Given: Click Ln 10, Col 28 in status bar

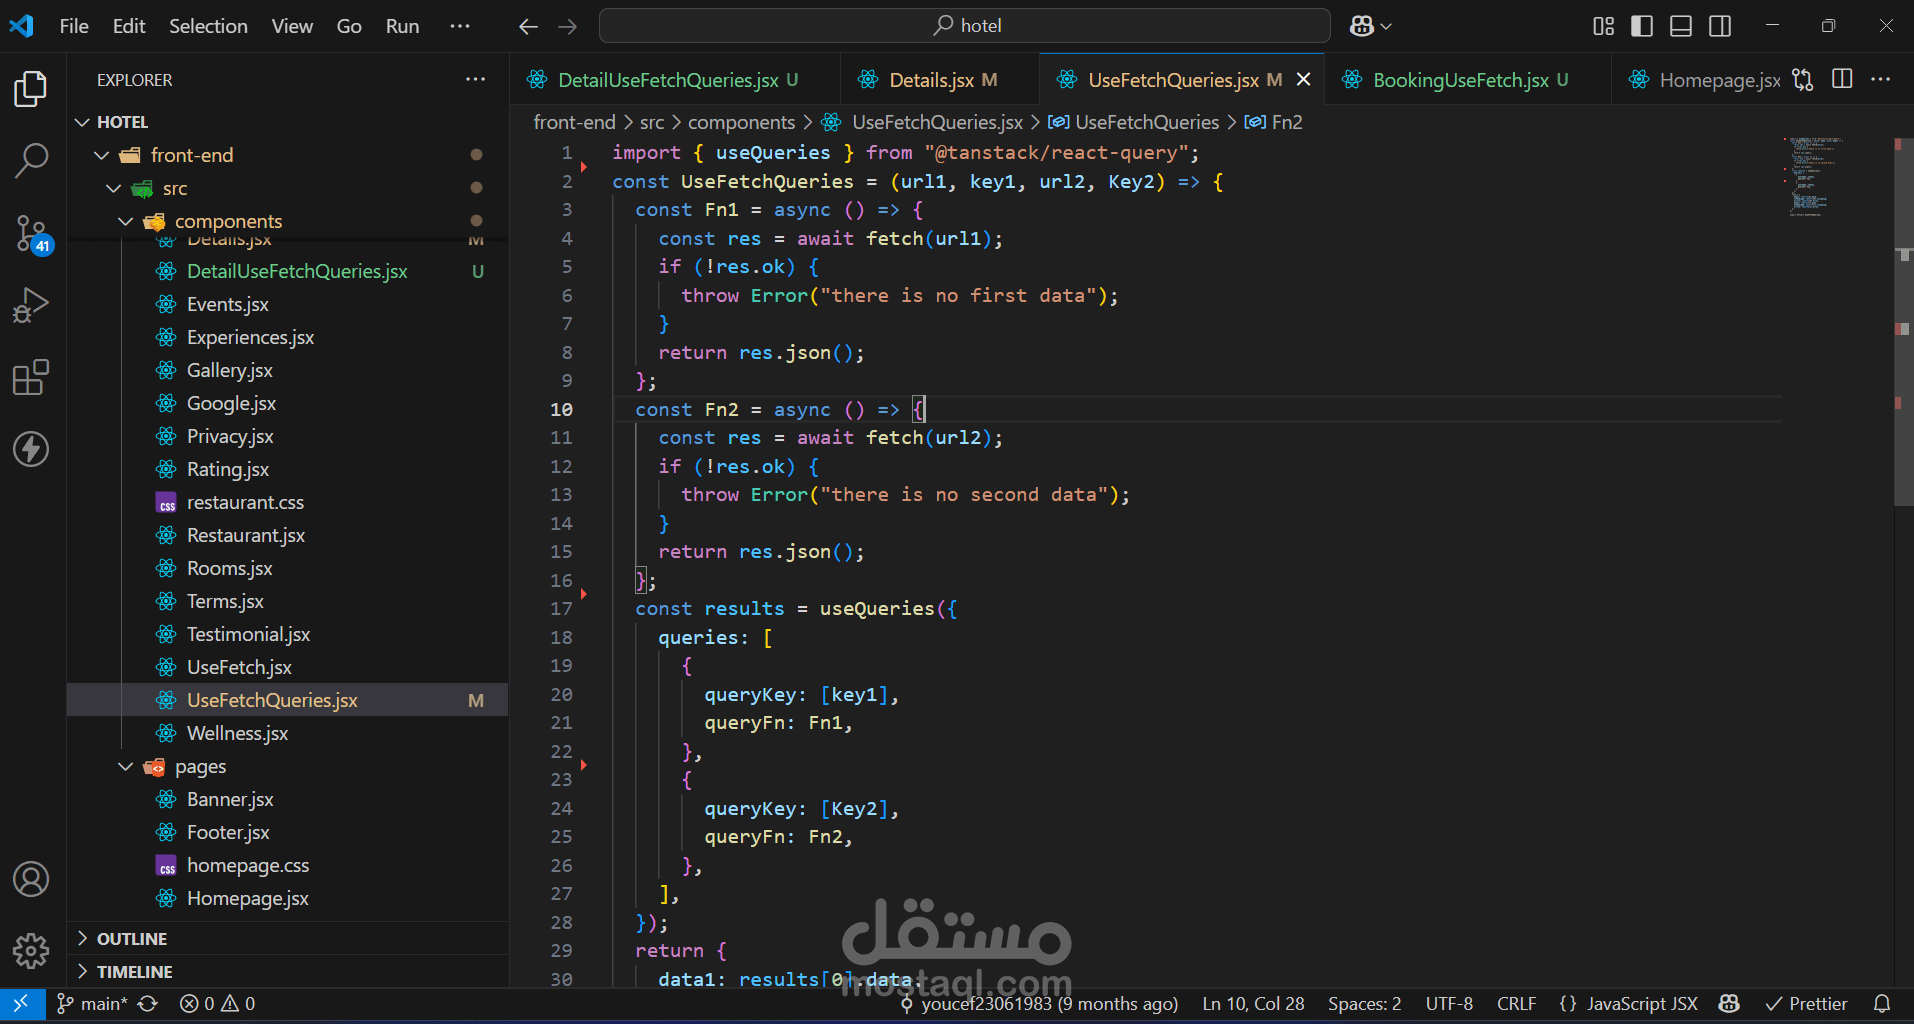Looking at the screenshot, I should [1253, 1003].
